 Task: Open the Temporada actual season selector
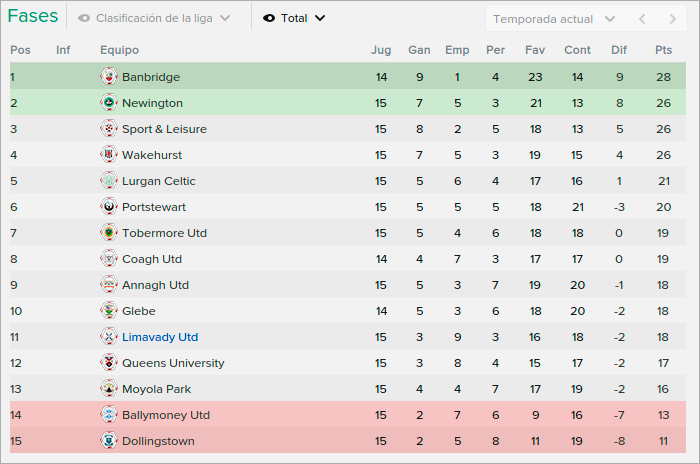(x=554, y=19)
